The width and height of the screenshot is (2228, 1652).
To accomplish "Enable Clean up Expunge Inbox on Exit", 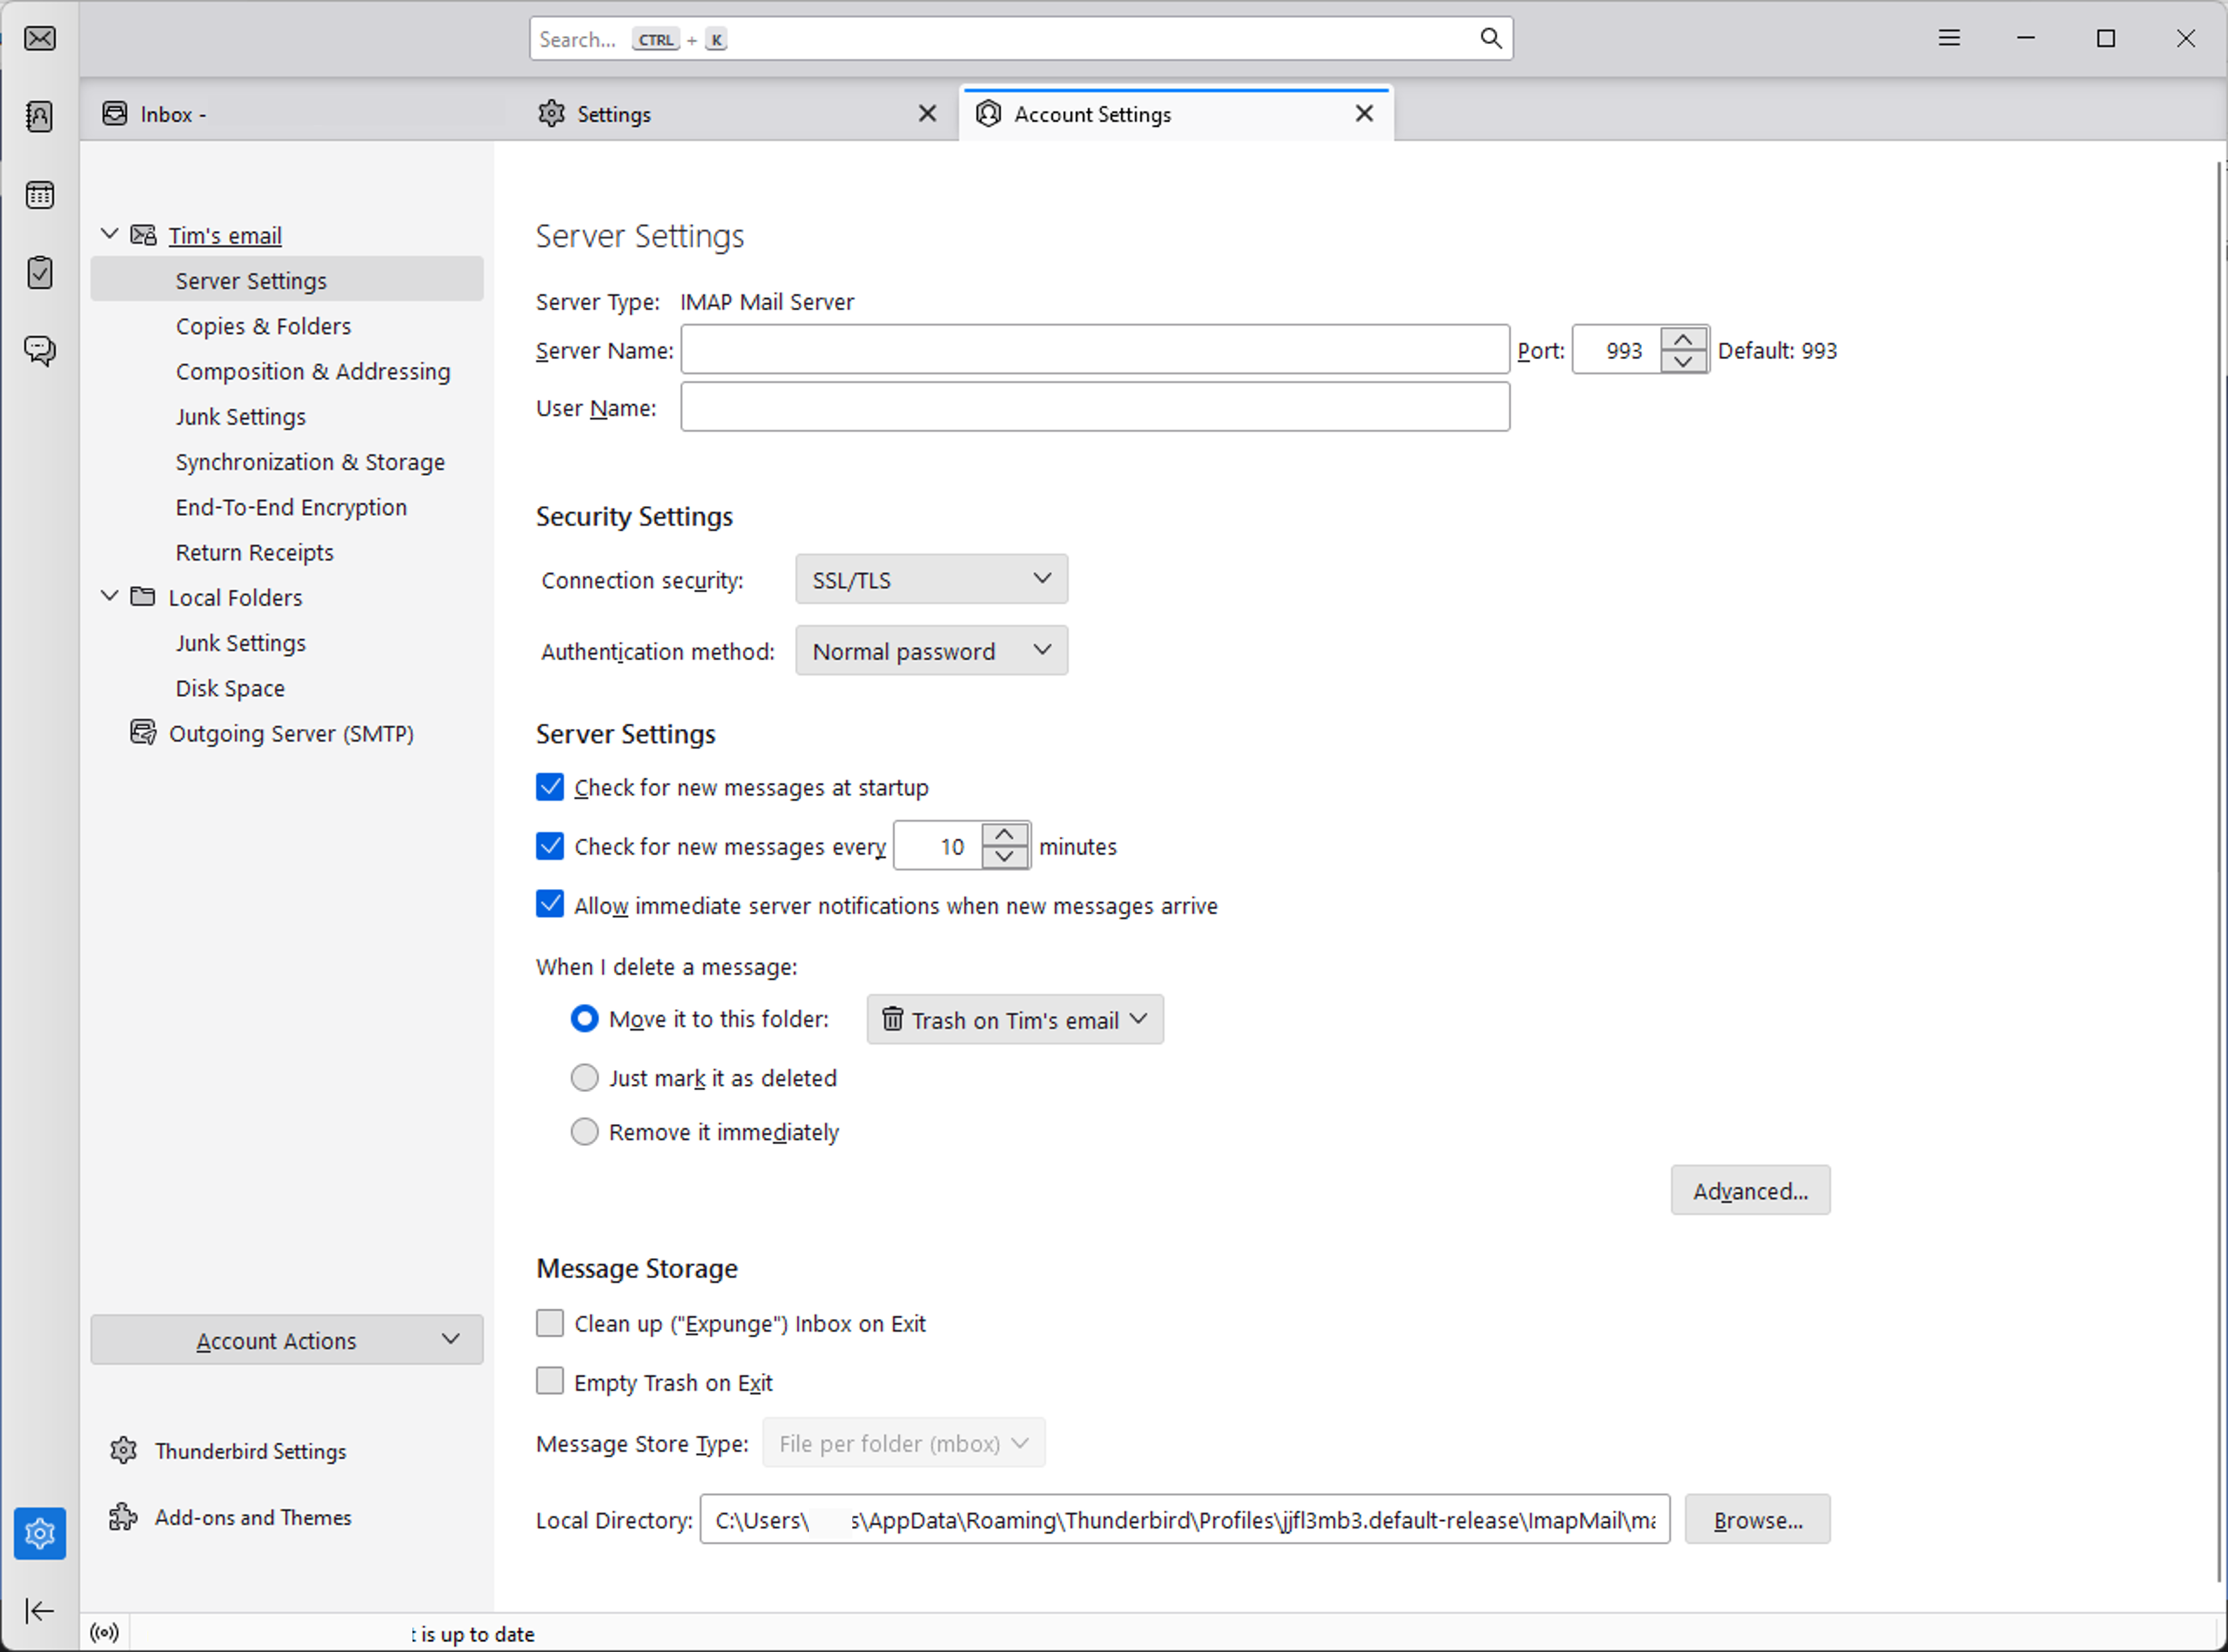I will tap(550, 1323).
